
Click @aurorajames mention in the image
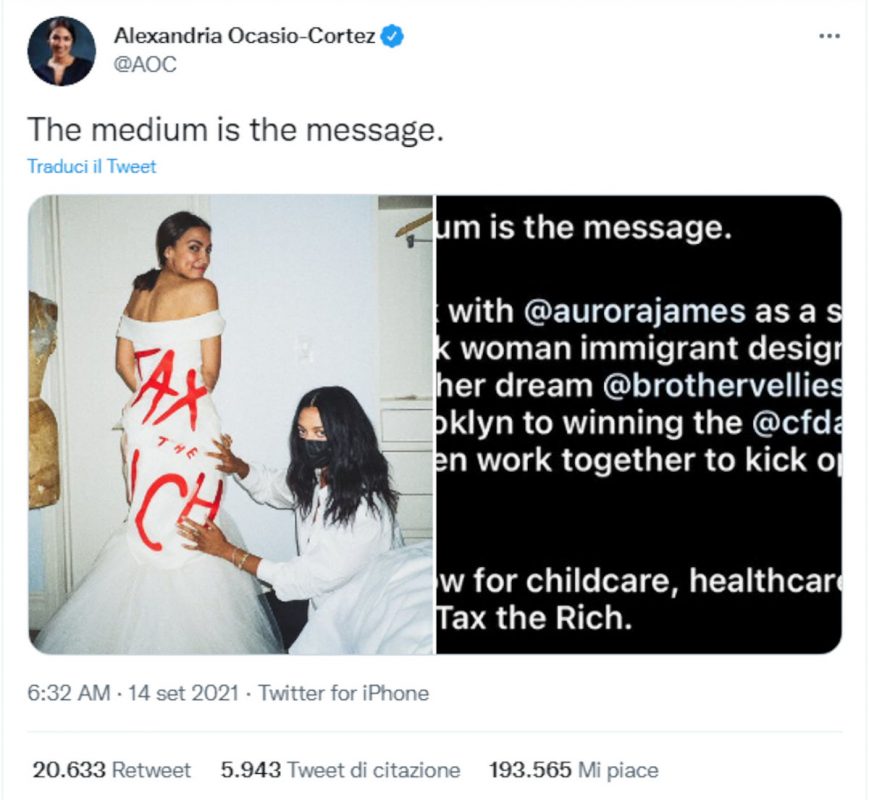coord(634,312)
